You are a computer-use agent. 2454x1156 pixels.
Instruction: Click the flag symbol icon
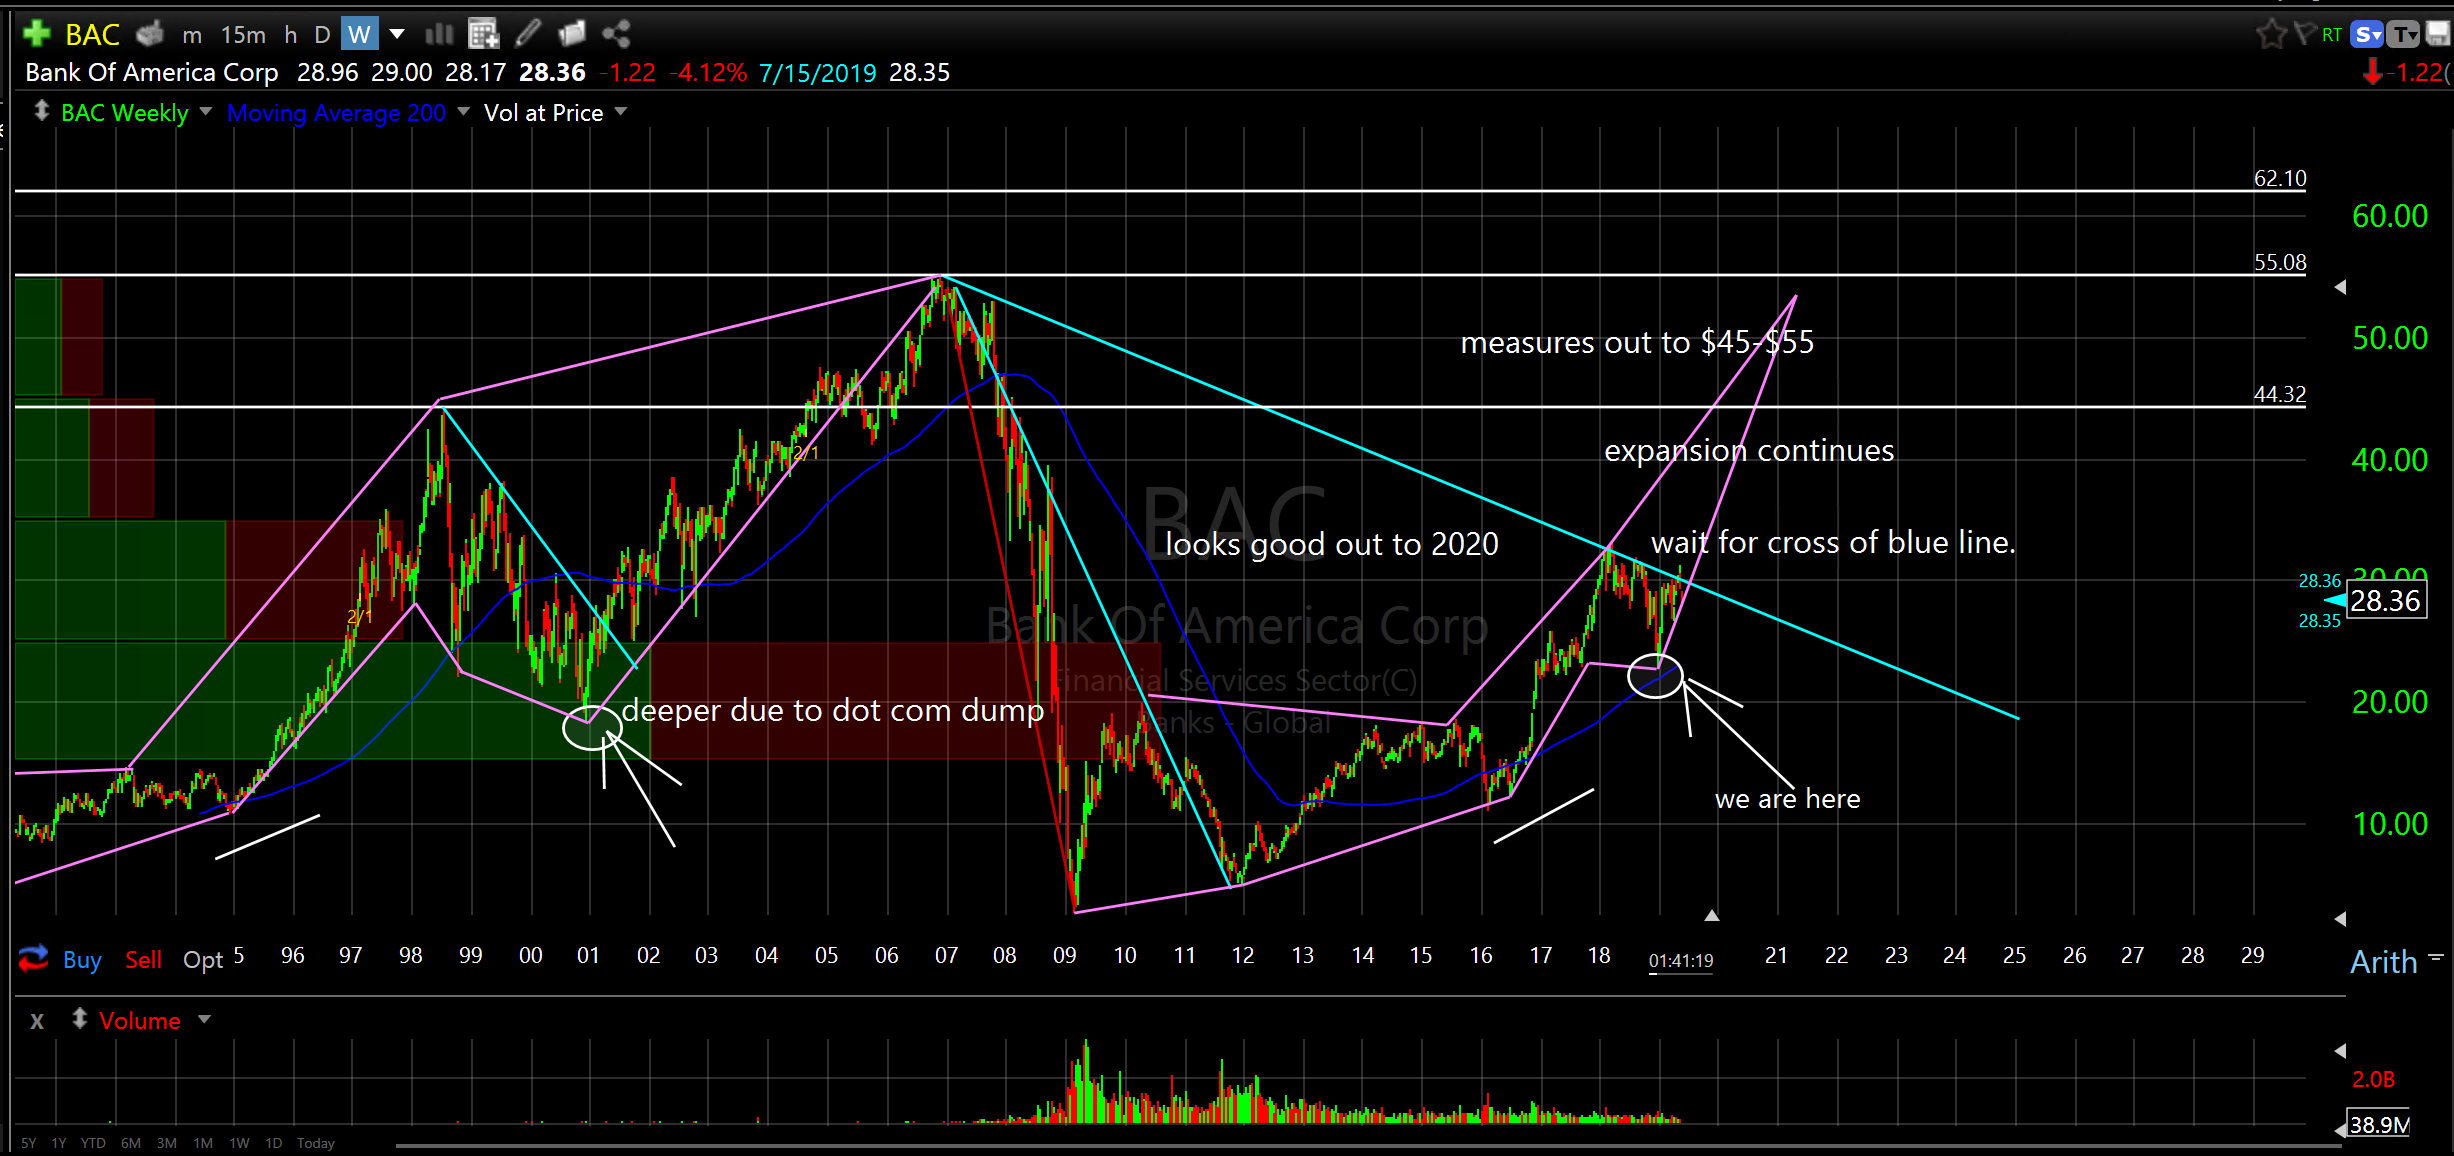(2304, 34)
